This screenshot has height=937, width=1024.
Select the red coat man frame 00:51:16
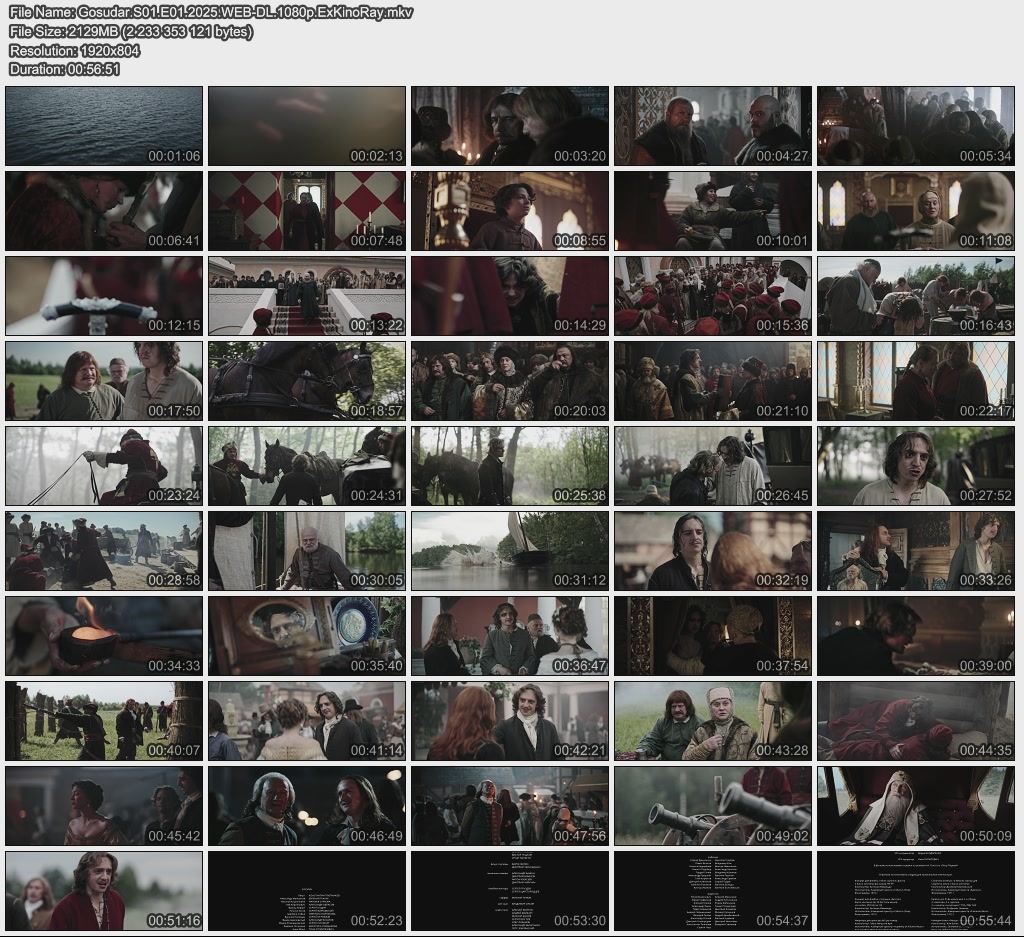point(104,891)
